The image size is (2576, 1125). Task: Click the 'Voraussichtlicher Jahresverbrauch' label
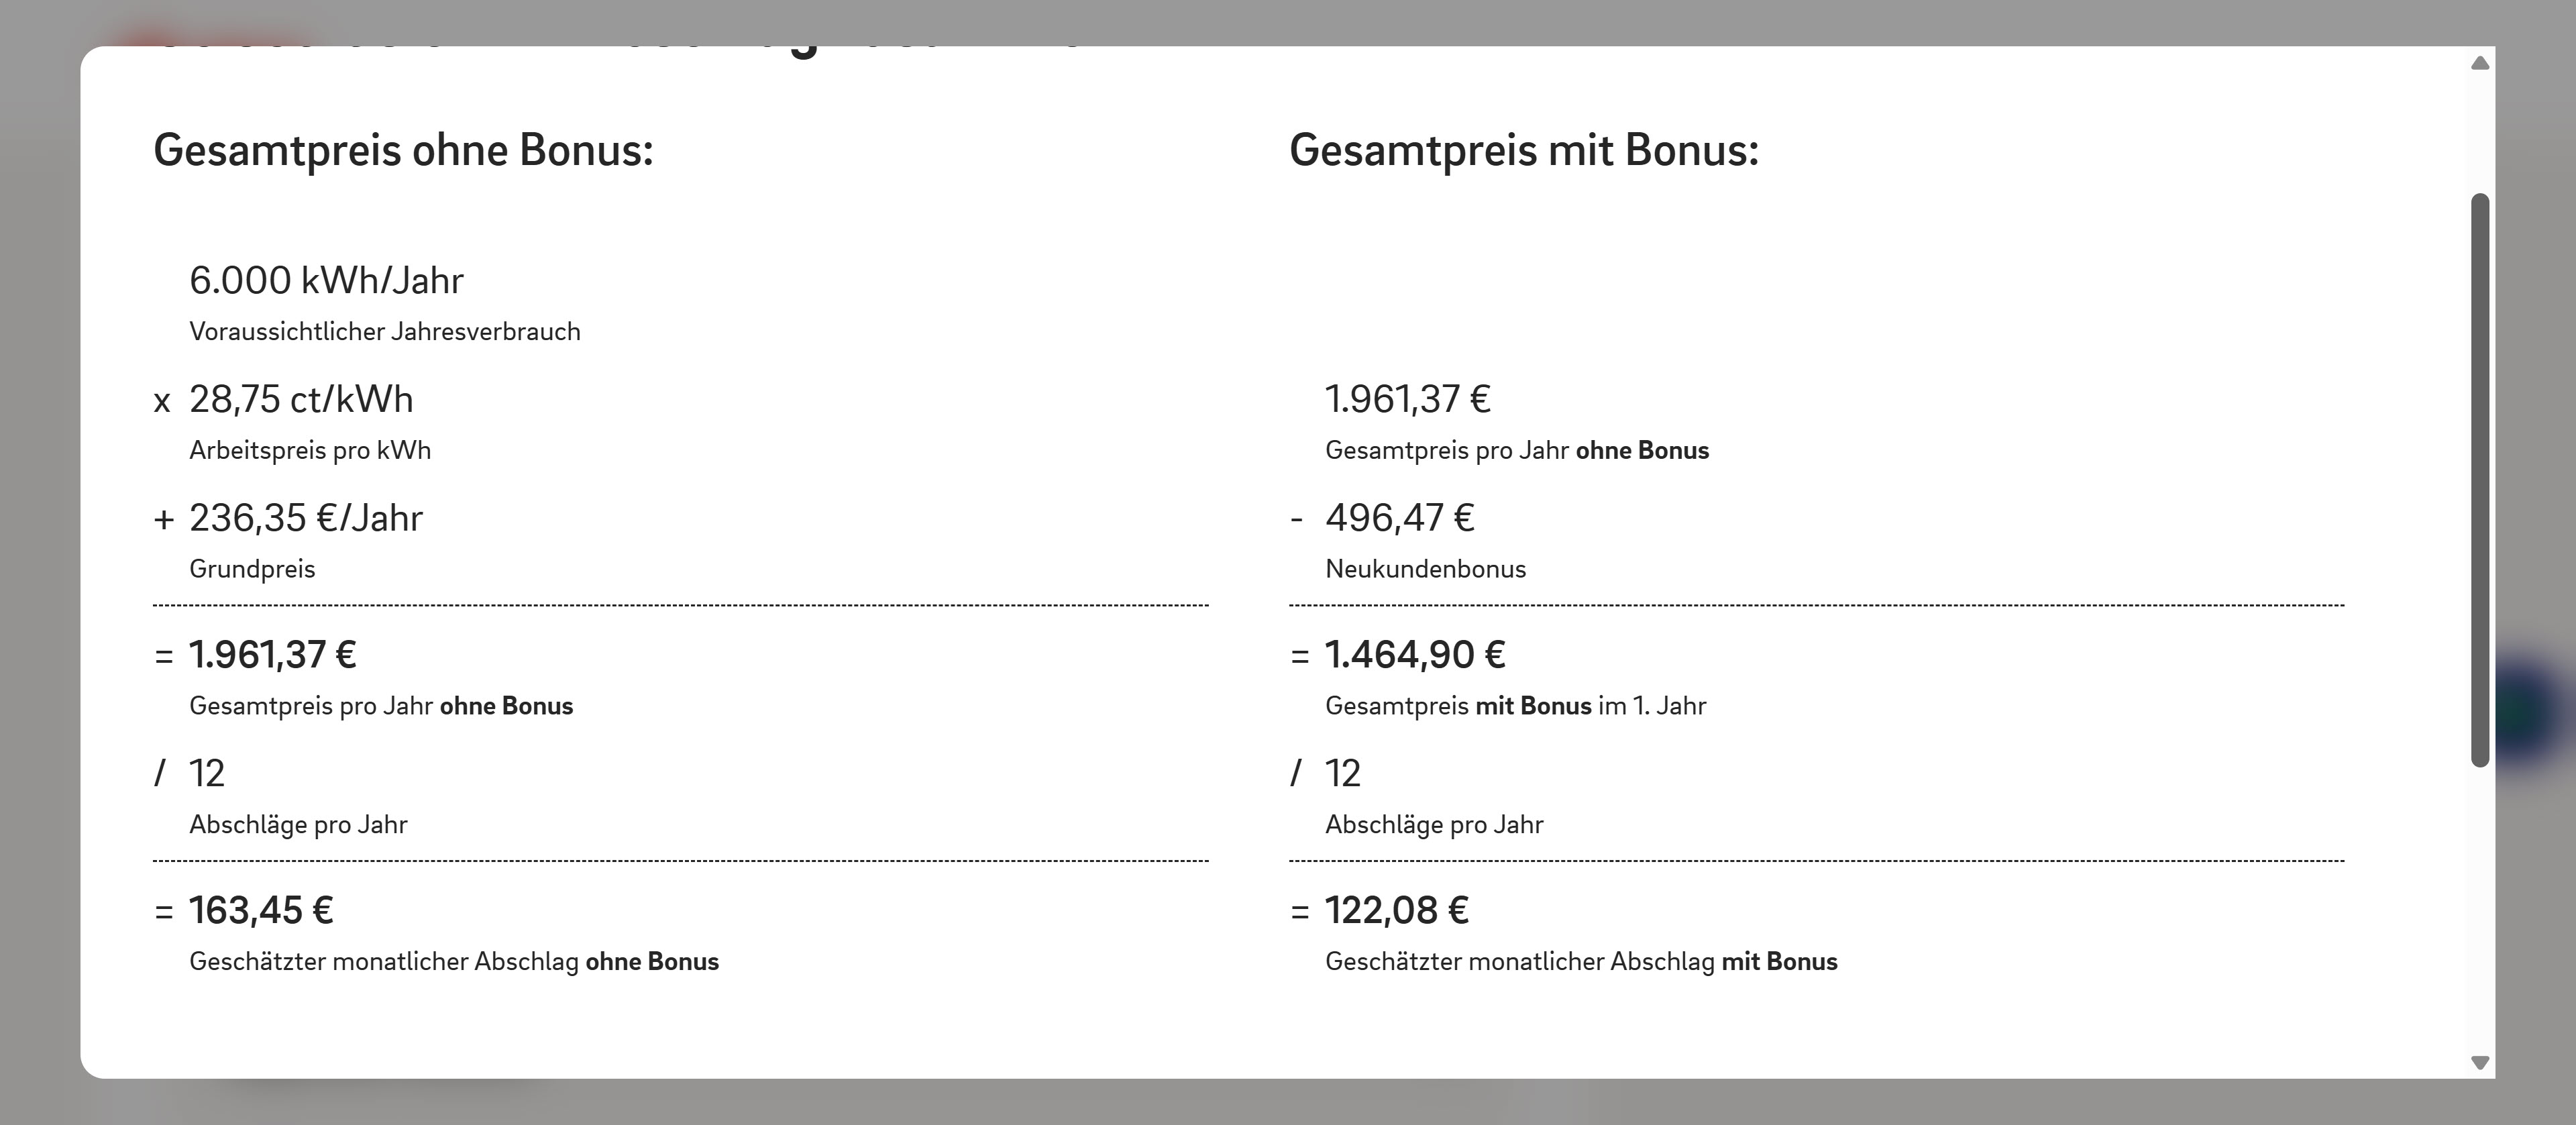coord(385,332)
